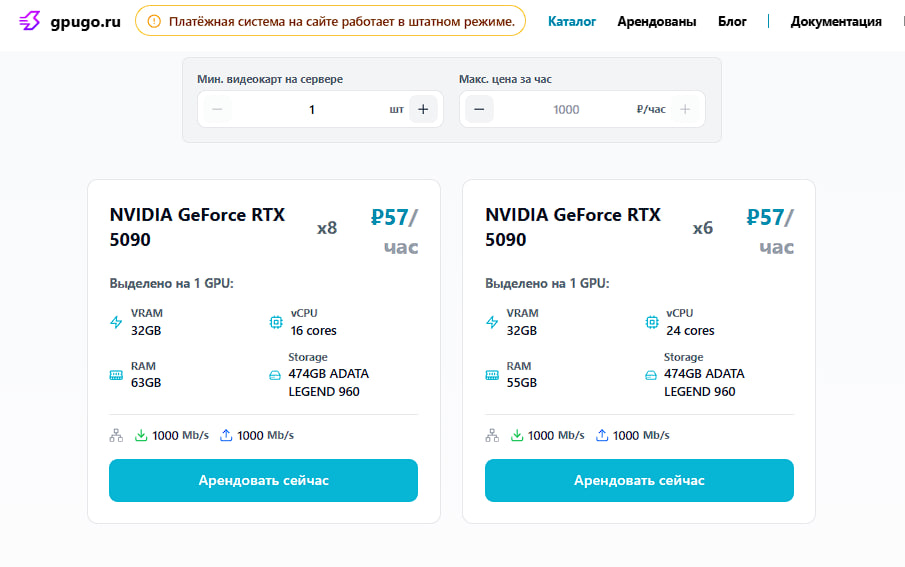The height and width of the screenshot is (567, 905).
Task: Click the x8 GPU count label
Action: click(327, 228)
